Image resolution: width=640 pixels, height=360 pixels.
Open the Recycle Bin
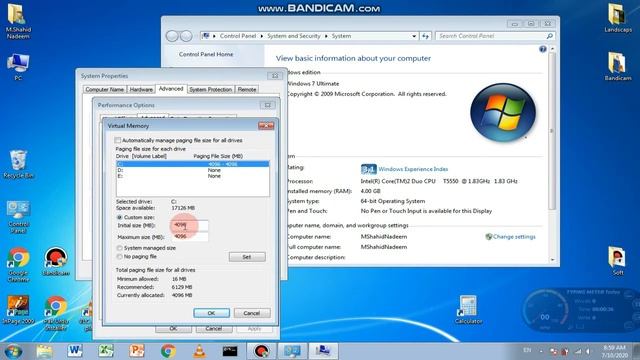pos(18,164)
